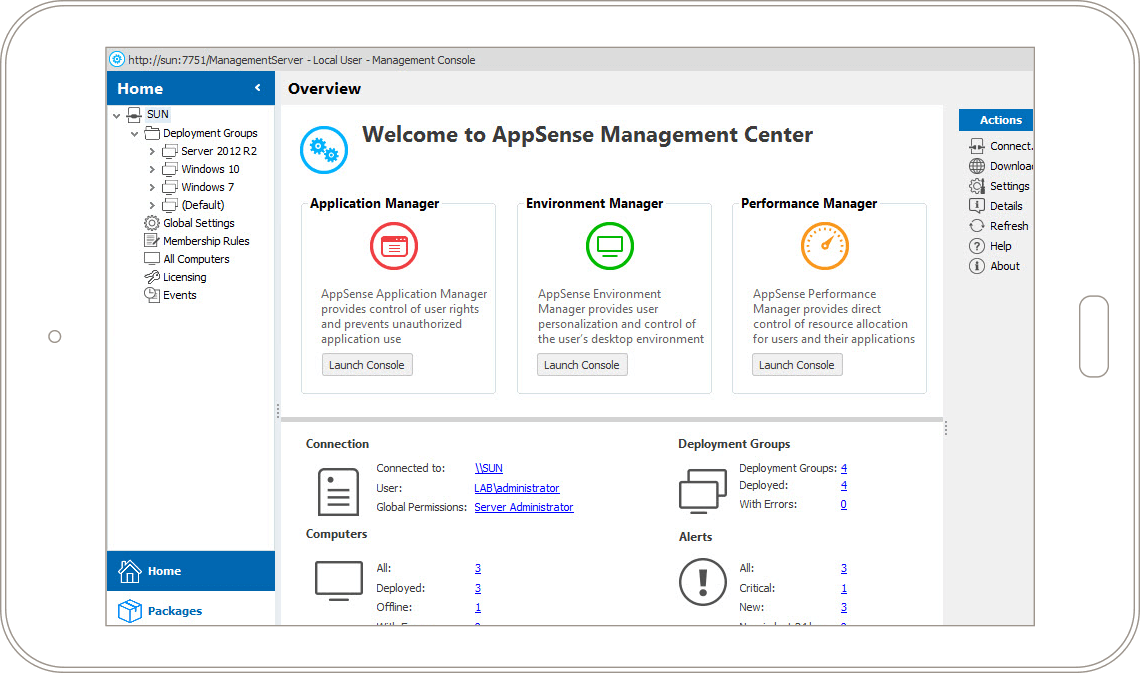
Task: Click the Windows 7 group icon
Action: pos(169,187)
